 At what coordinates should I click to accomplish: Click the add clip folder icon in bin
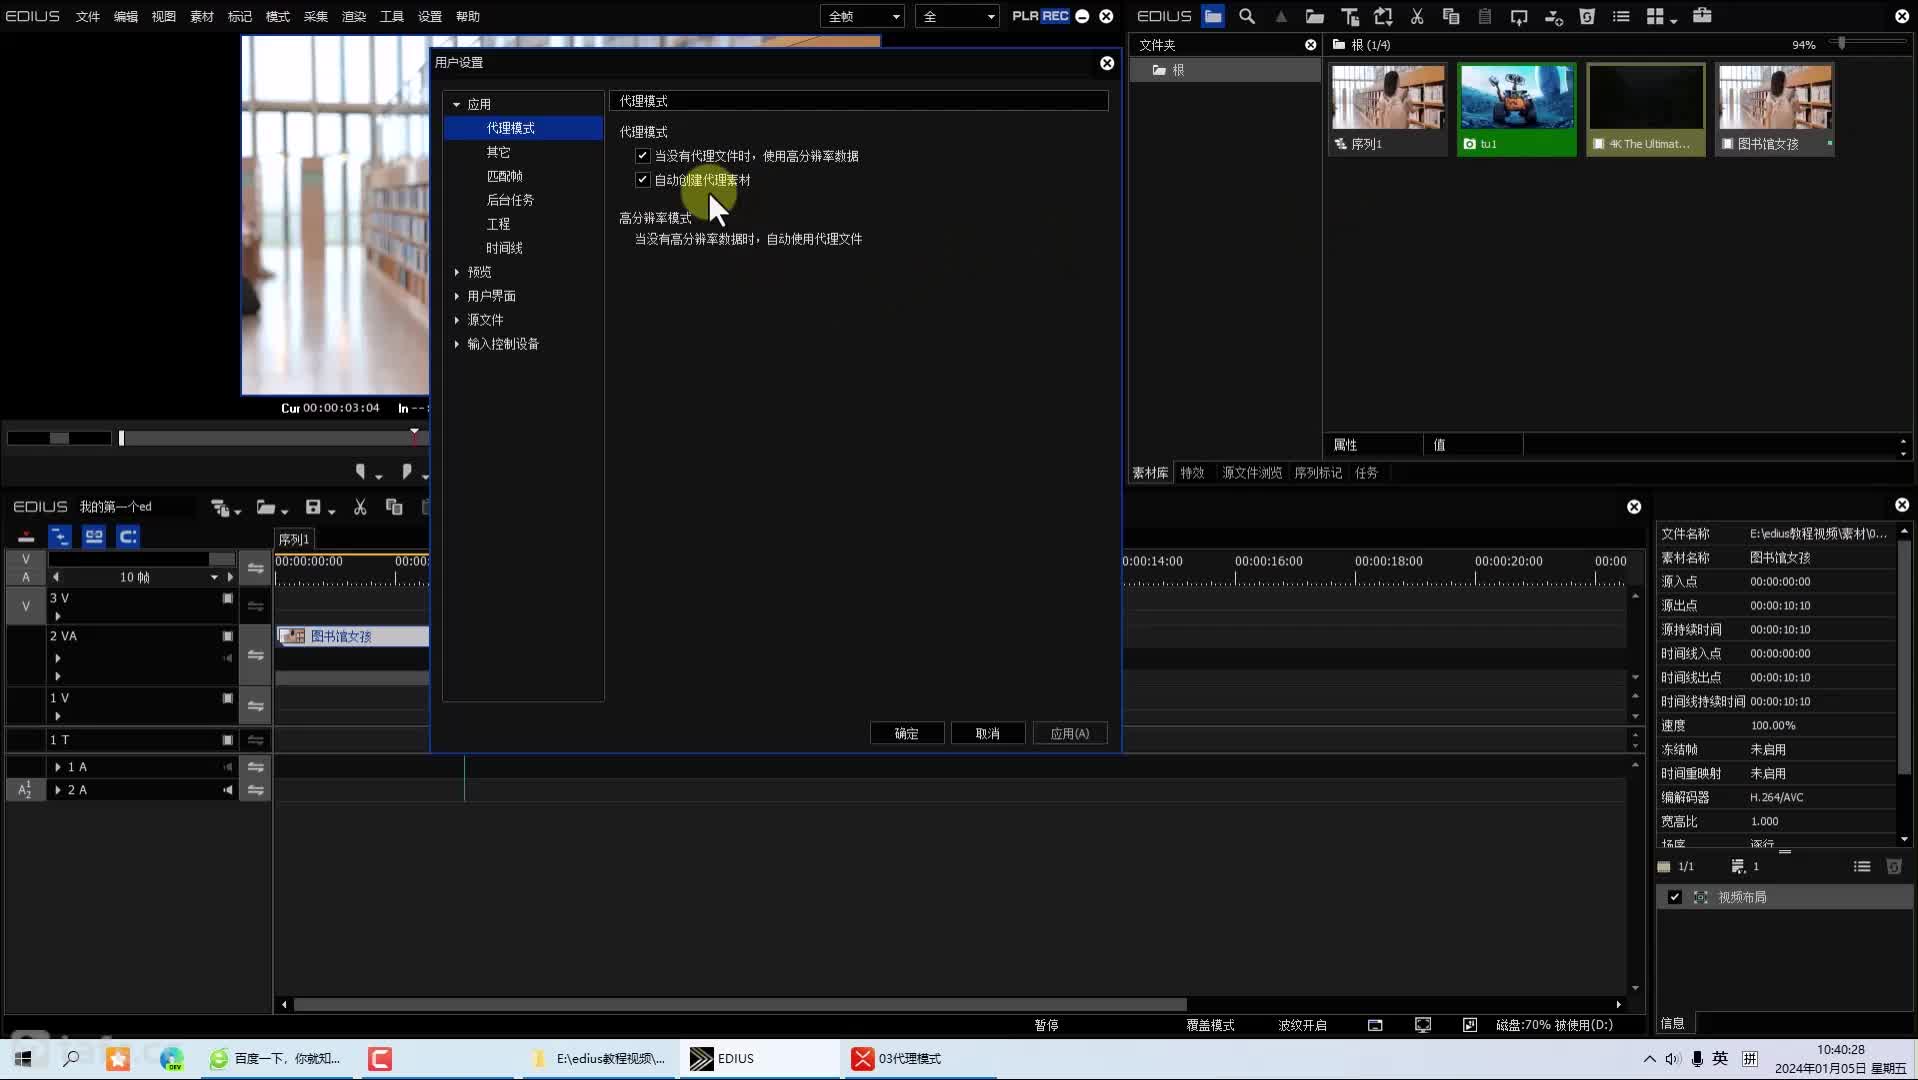pos(1315,16)
